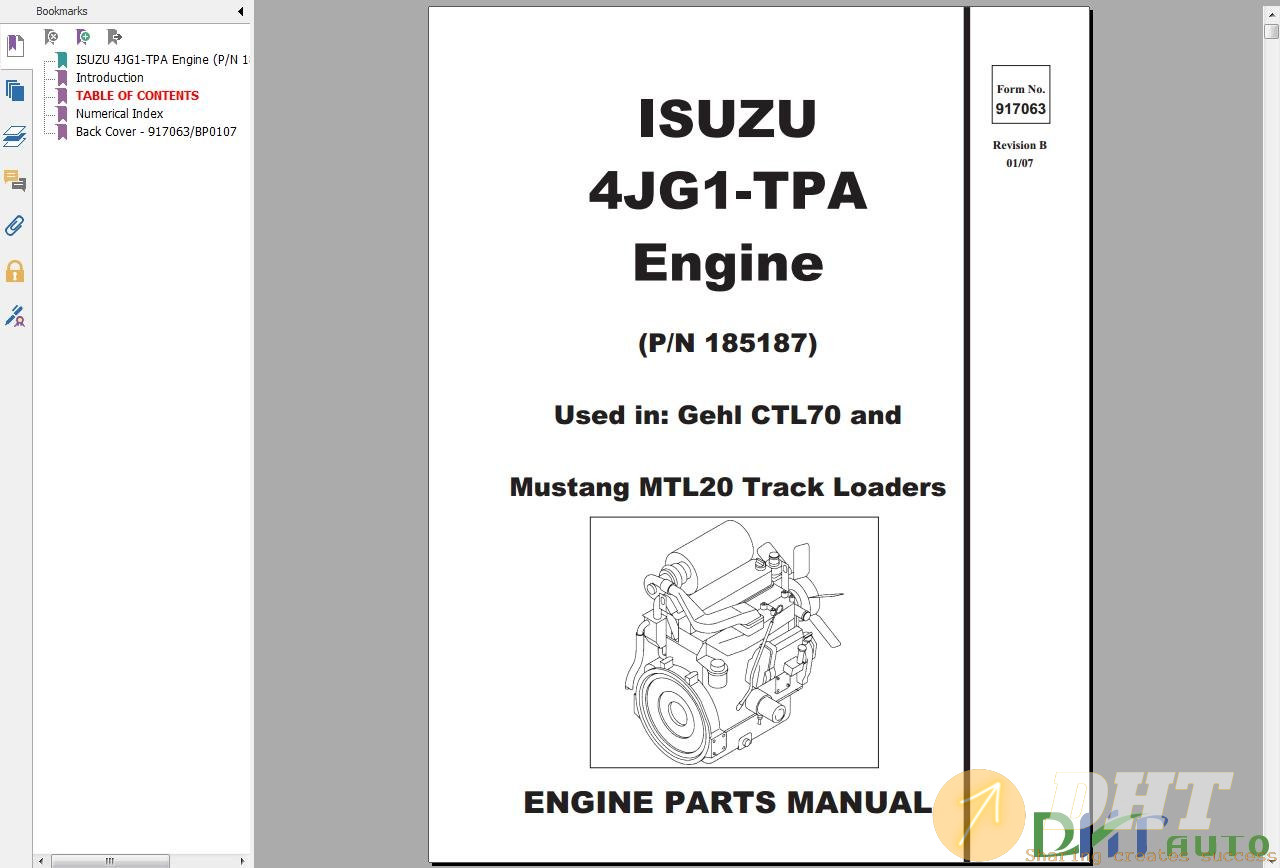Viewport: 1280px width, 868px height.
Task: Click "Revision B" text
Action: [x=1020, y=145]
